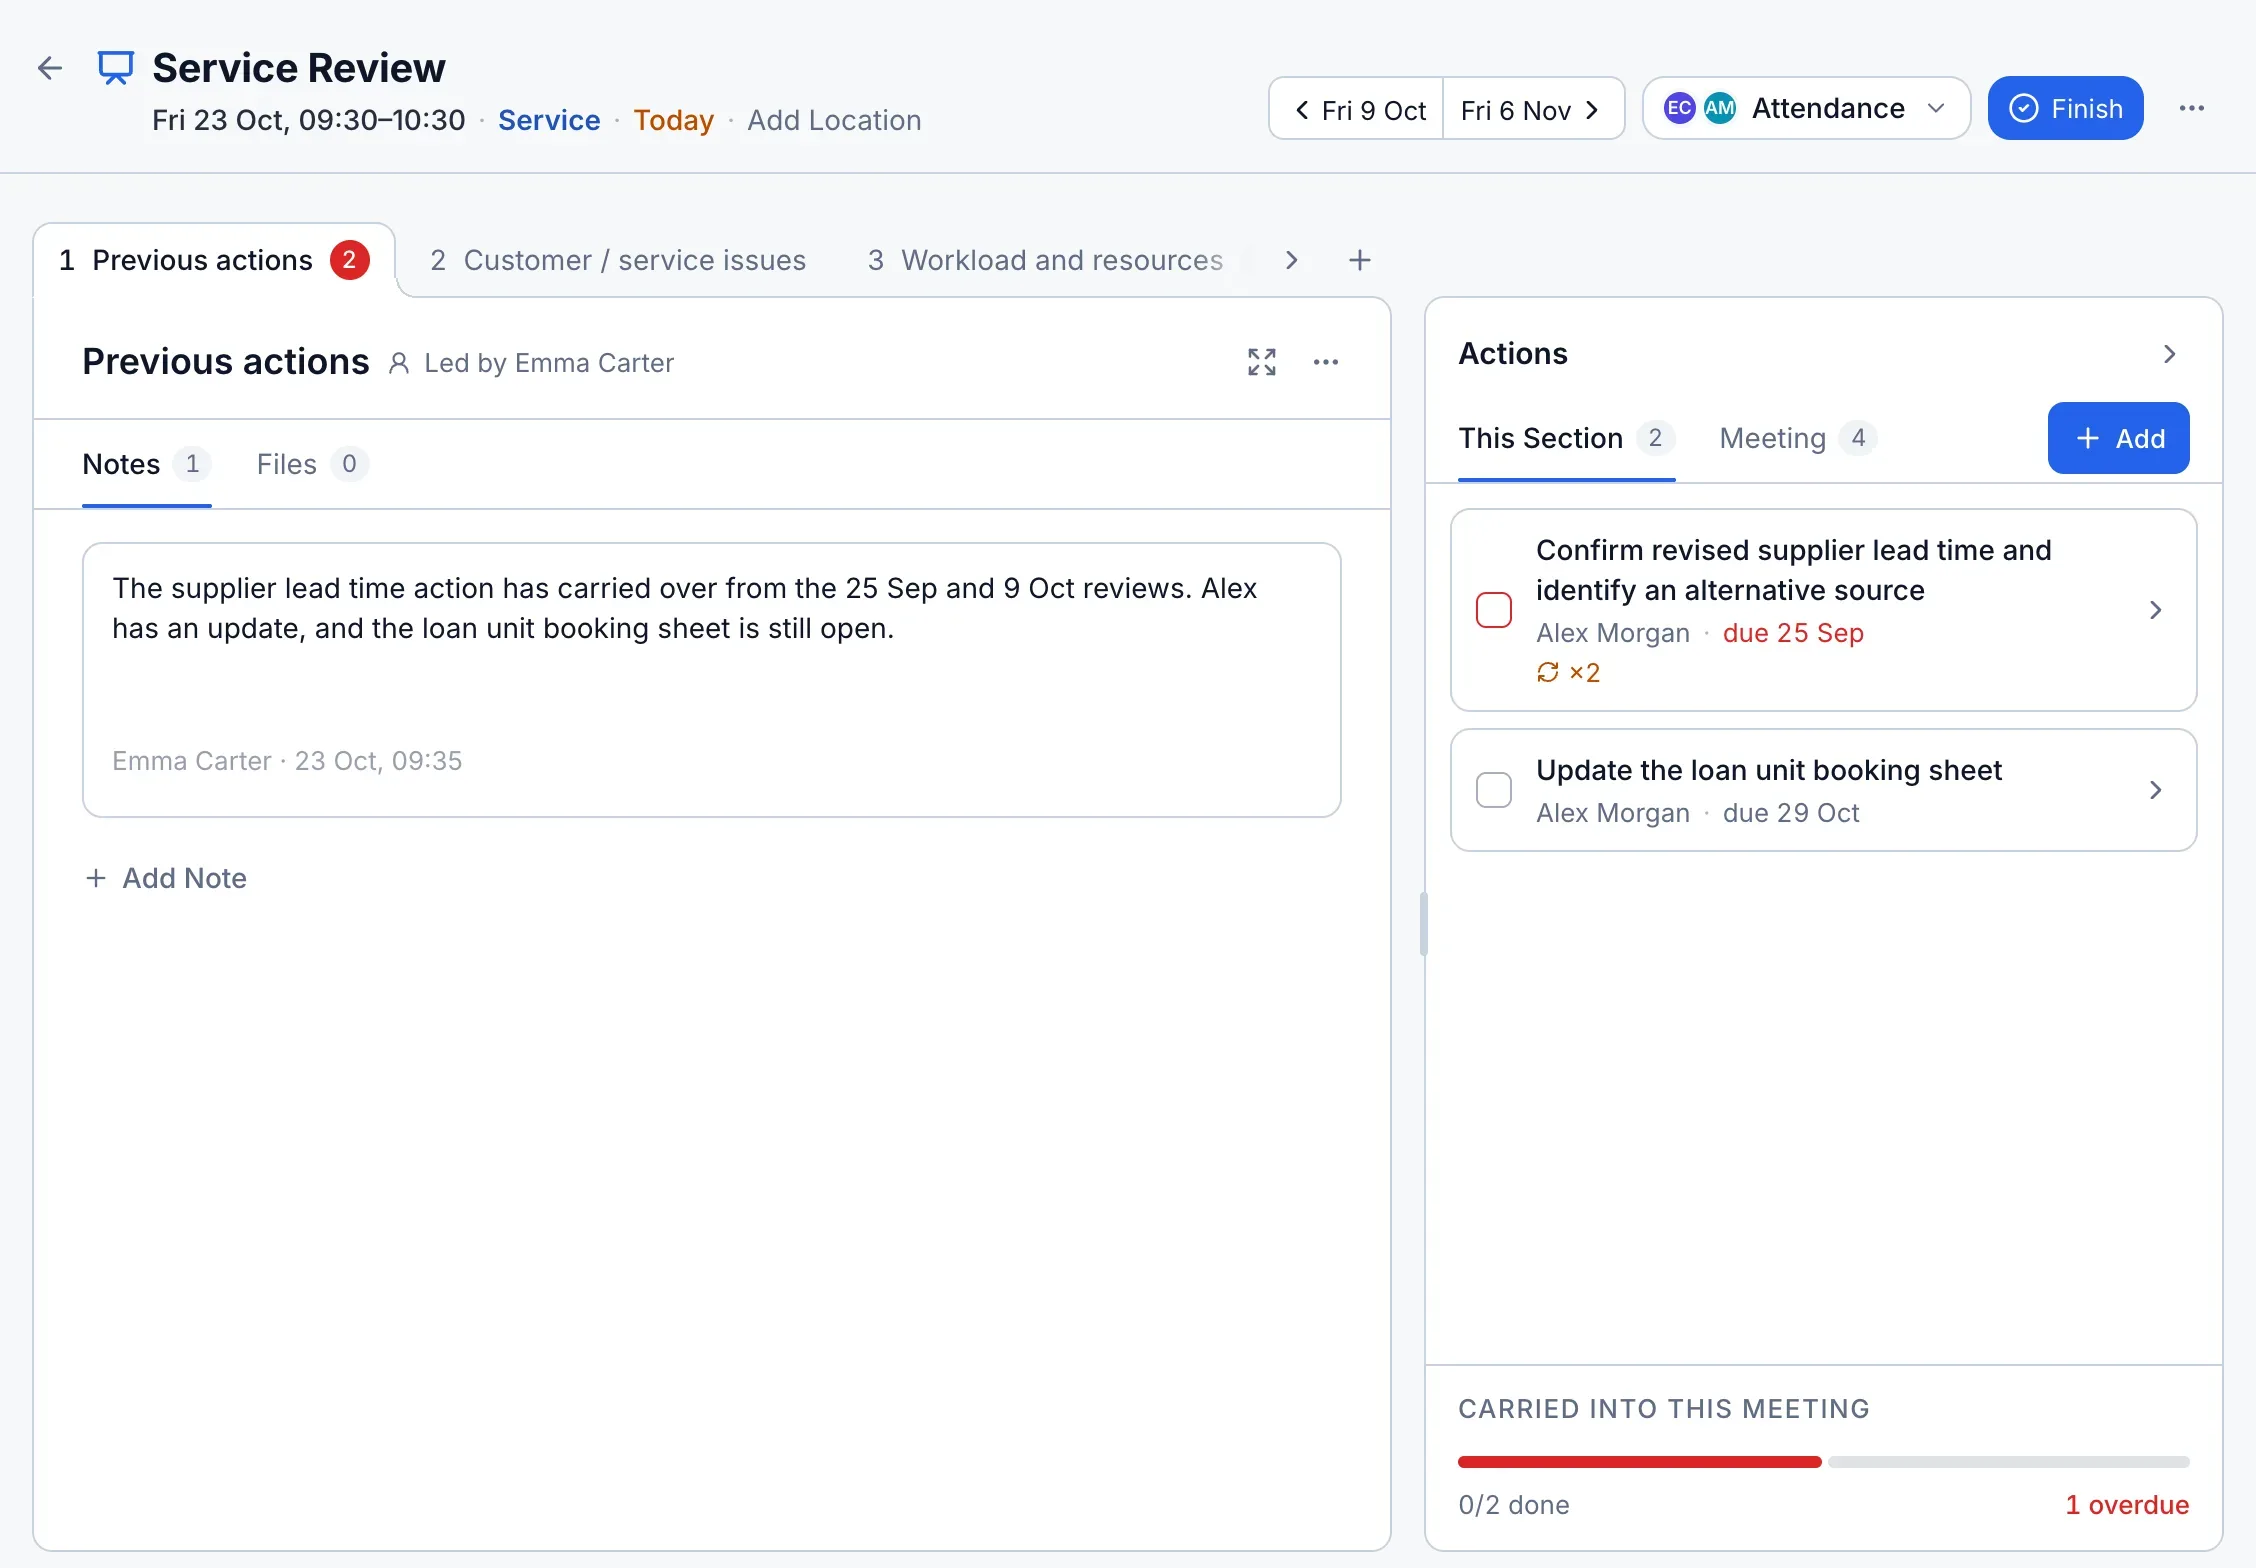Image resolution: width=2256 pixels, height=1568 pixels.
Task: Open the meeting more options ellipsis
Action: click(x=2191, y=108)
